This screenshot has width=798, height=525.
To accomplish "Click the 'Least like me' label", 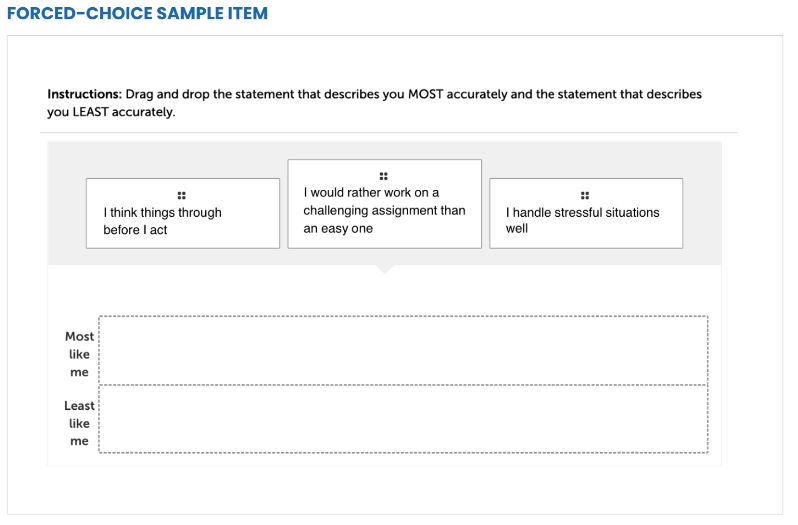I will (79, 423).
